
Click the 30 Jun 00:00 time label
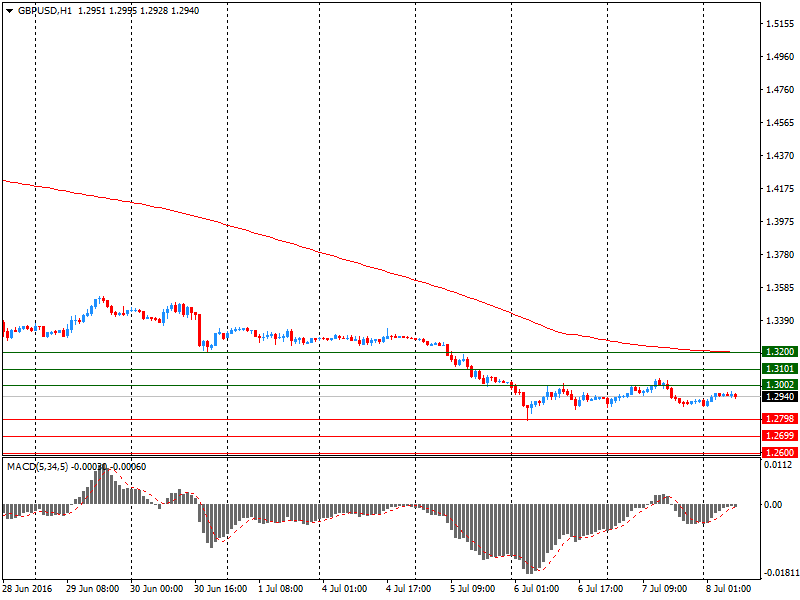coord(157,589)
